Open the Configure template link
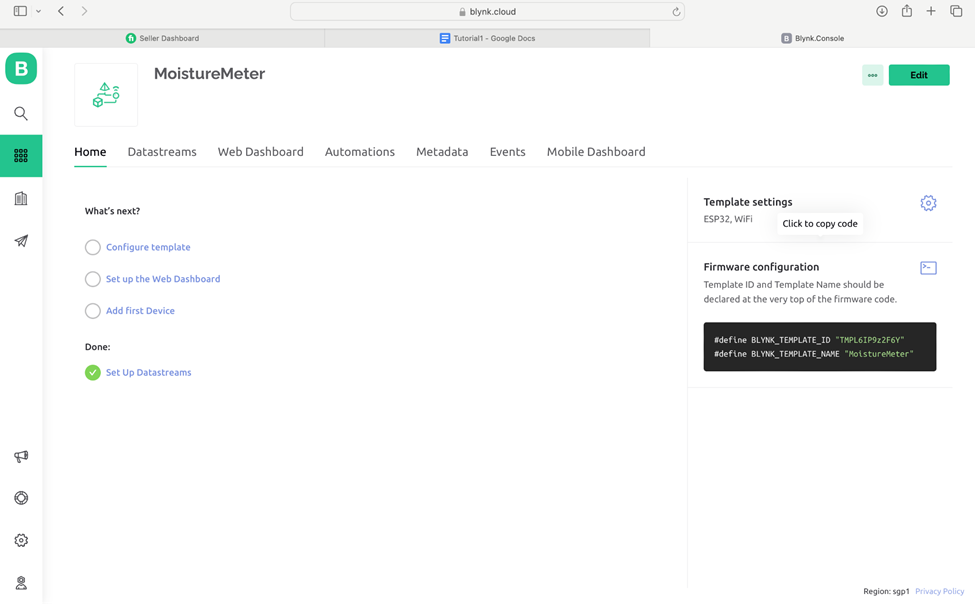Screen dimensions: 975x604 pyautogui.click(x=148, y=247)
